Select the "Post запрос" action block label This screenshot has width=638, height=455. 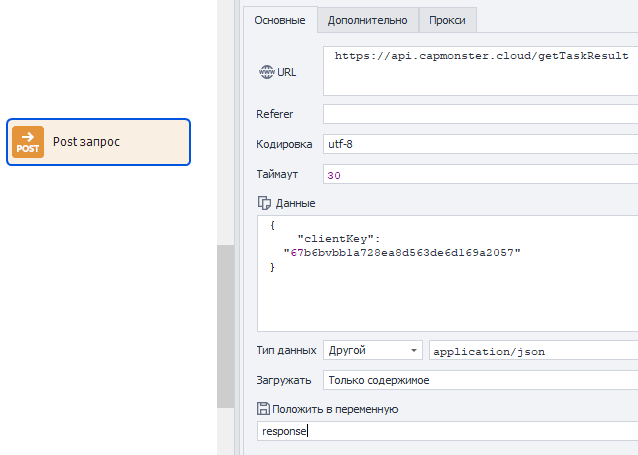coord(86,142)
